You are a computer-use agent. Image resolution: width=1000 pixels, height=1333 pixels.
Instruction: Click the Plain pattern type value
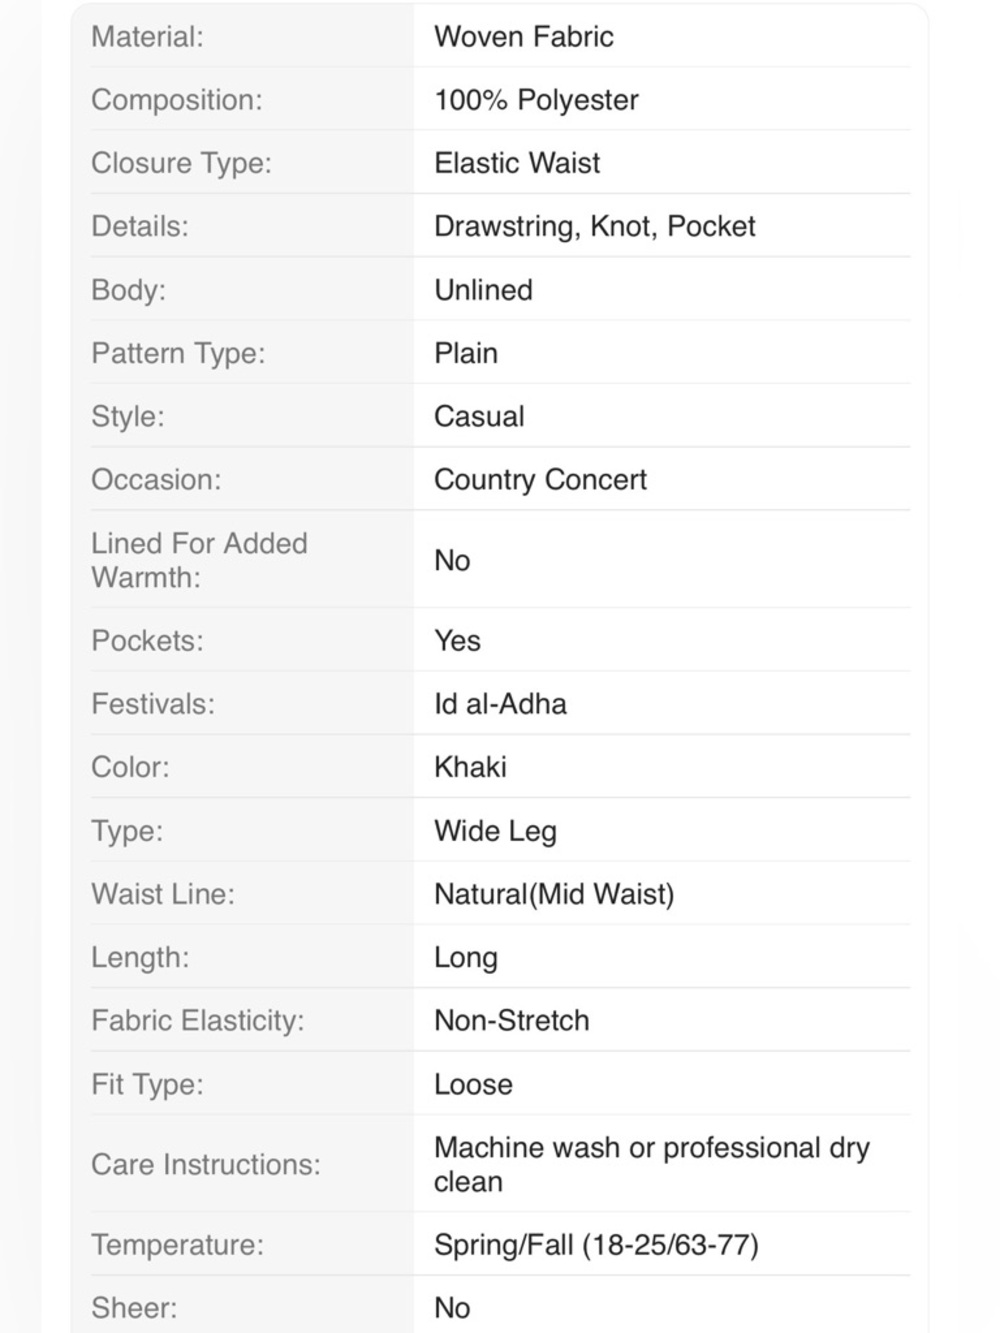point(466,353)
